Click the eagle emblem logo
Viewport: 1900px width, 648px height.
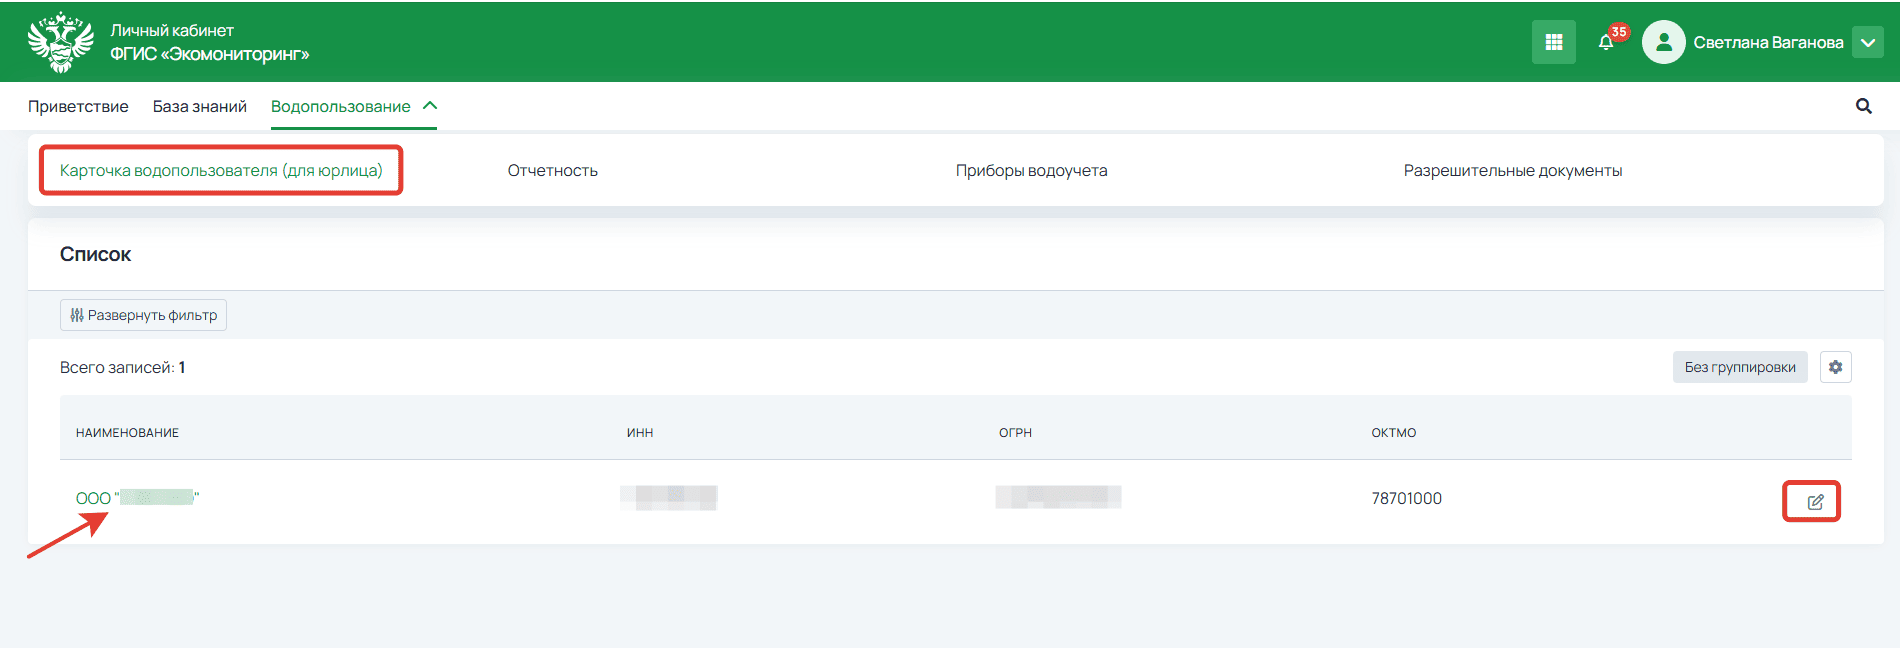60,42
